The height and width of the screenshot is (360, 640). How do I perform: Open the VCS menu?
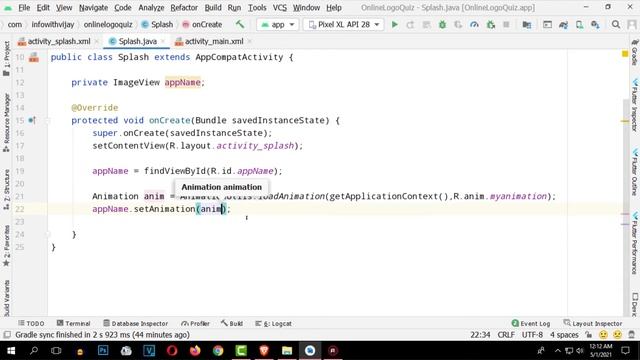(x=280, y=8)
